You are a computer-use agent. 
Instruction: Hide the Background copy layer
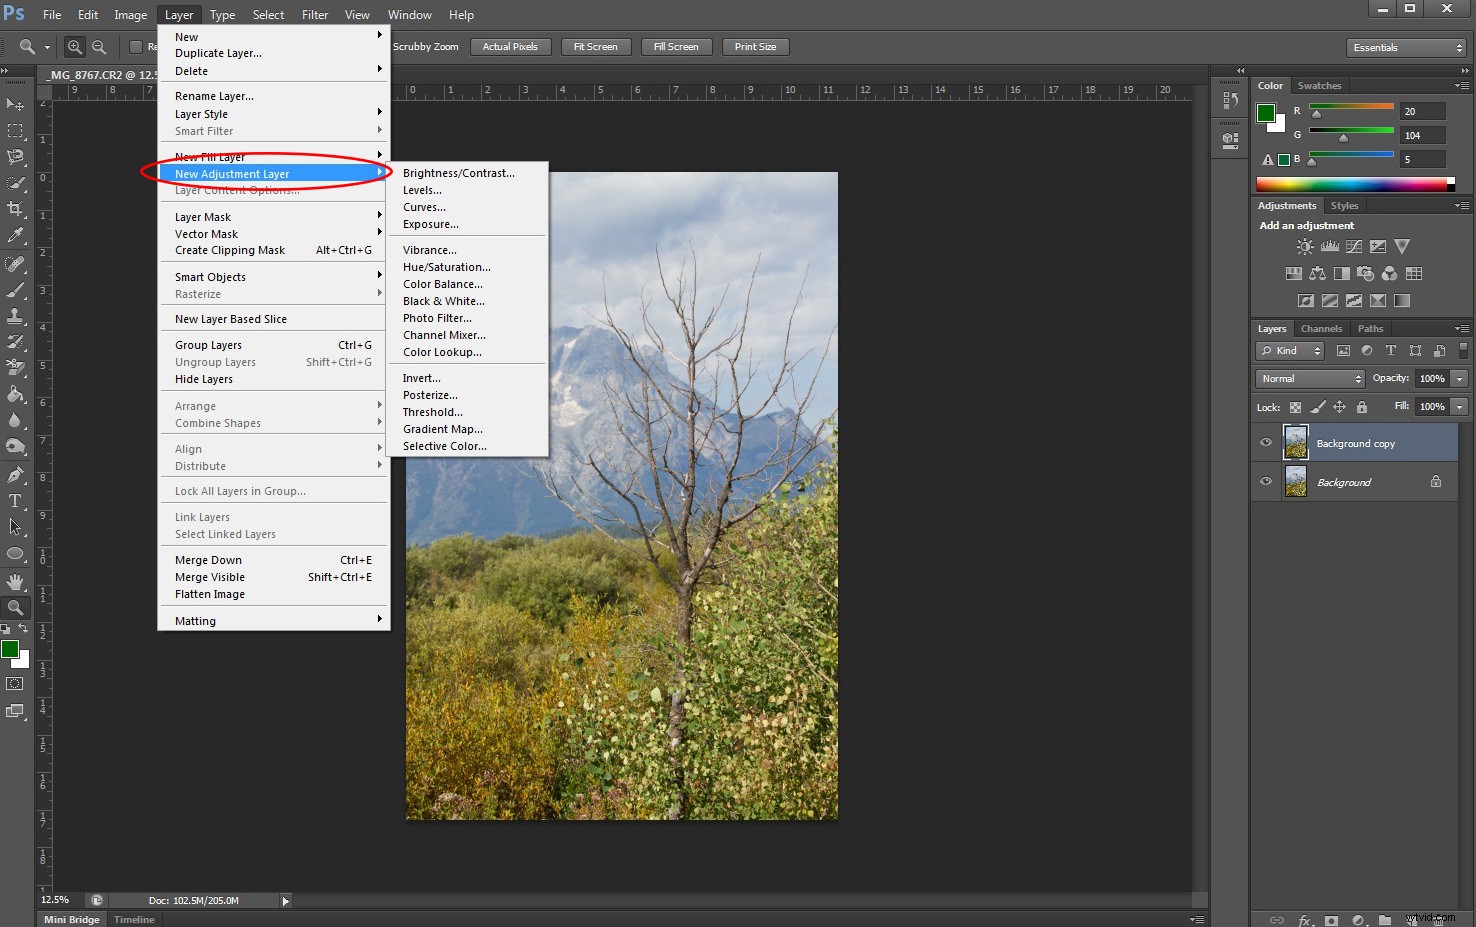point(1265,442)
